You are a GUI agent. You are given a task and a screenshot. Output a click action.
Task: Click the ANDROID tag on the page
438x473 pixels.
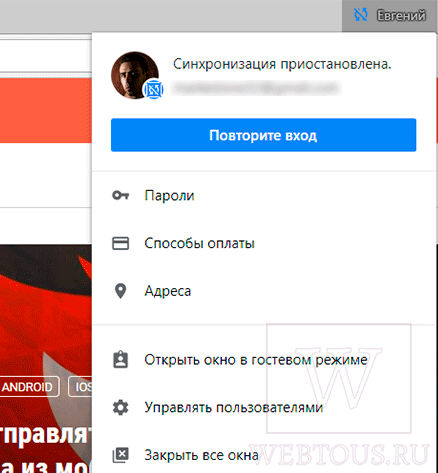[x=28, y=387]
